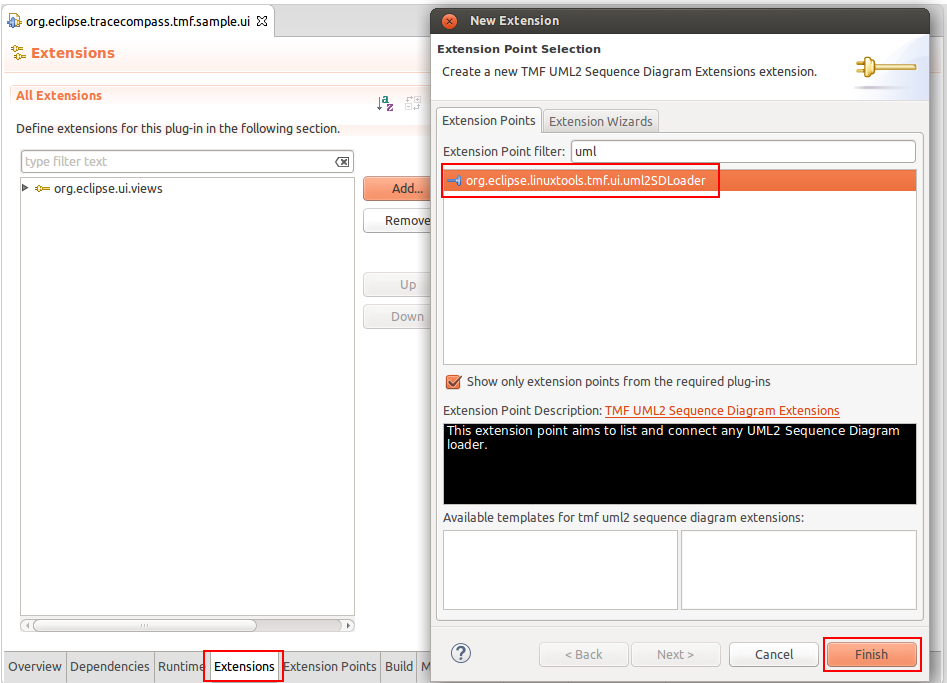Sort extensions alphabetically

(385, 103)
